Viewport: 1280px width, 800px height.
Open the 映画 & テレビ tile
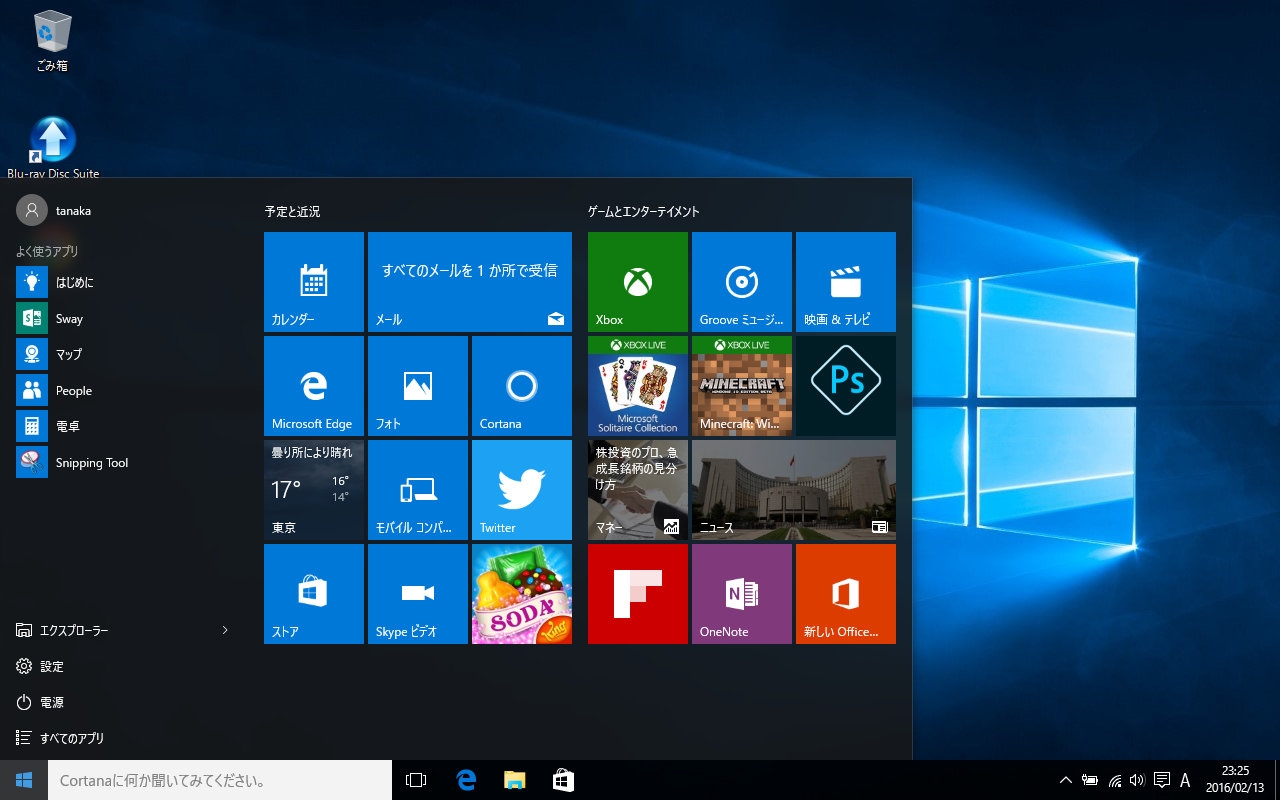(x=846, y=282)
